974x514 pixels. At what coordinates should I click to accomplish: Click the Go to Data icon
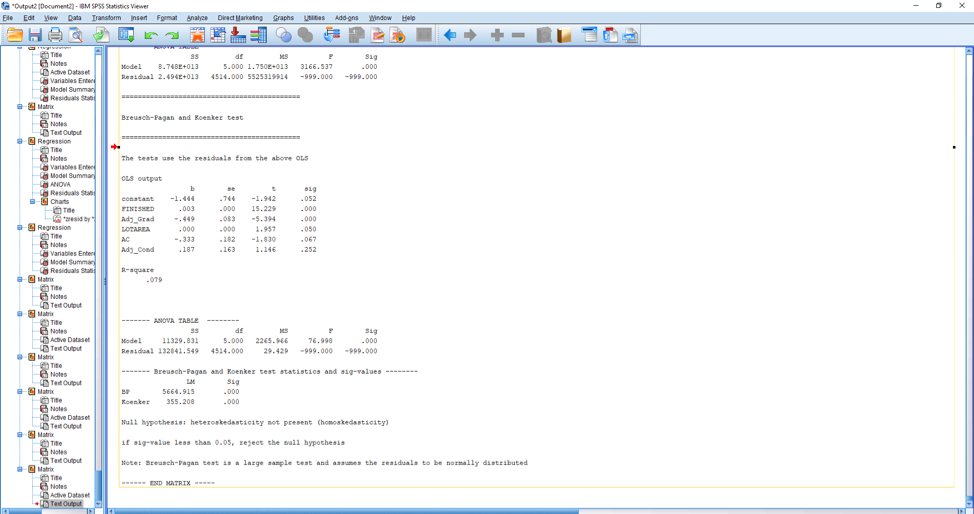(198, 35)
